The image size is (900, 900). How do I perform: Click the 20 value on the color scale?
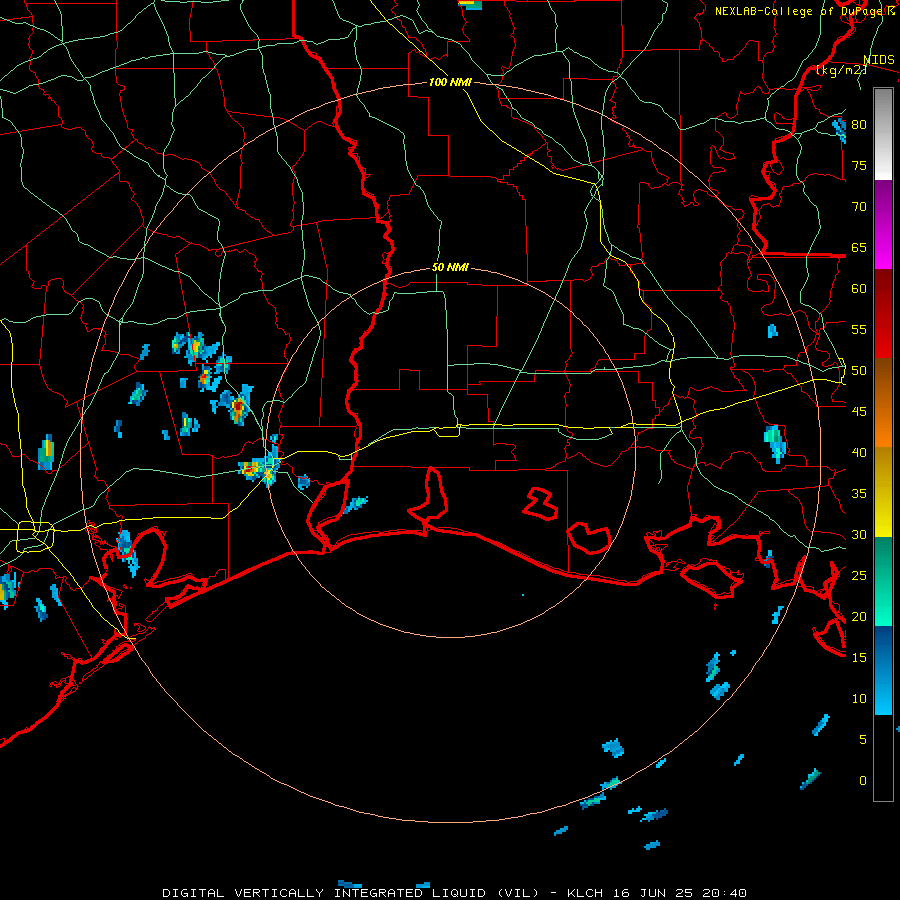click(859, 616)
